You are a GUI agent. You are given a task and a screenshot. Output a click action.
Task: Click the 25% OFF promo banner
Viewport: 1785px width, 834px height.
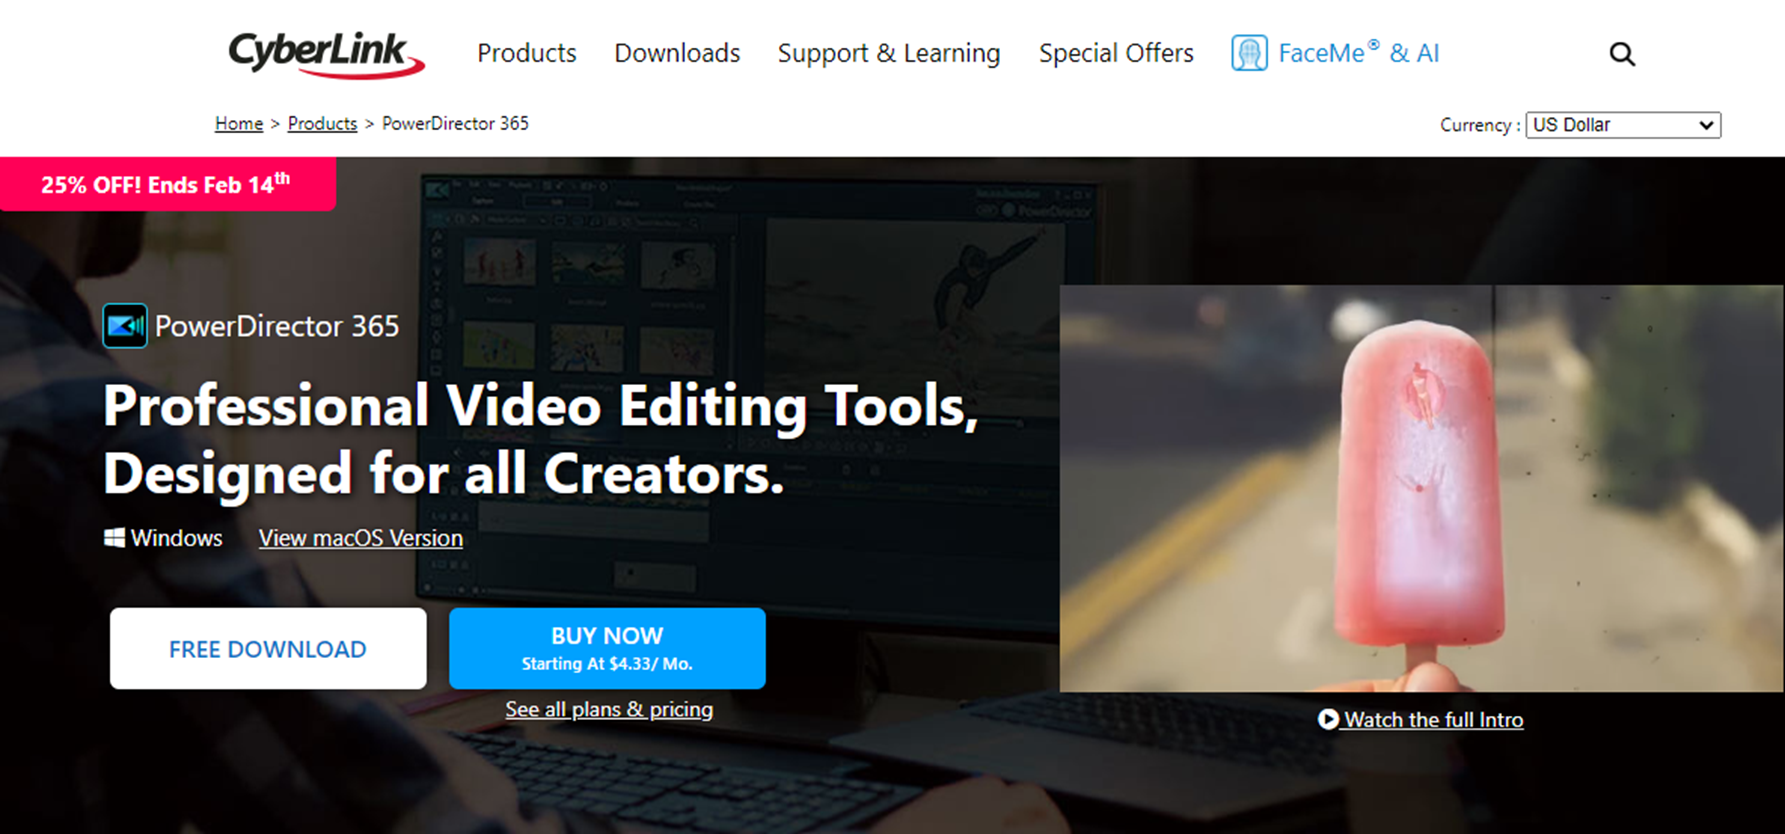[x=167, y=184]
